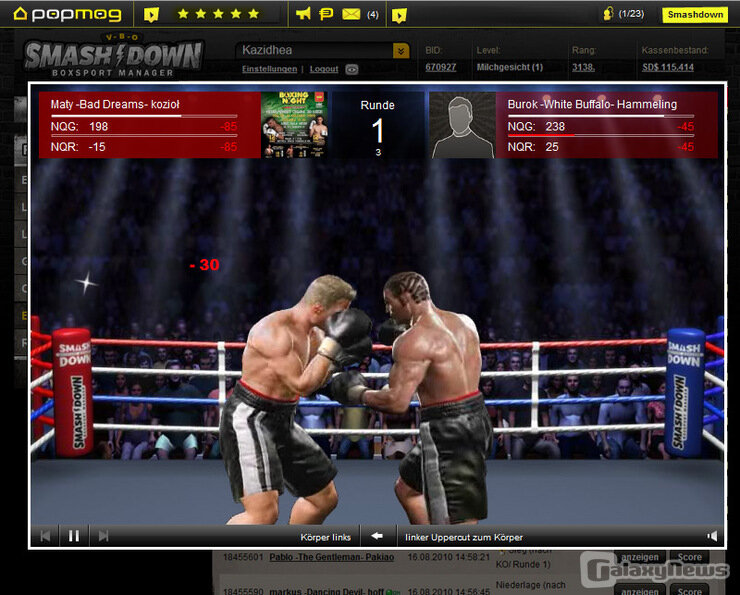The image size is (740, 595).
Task: Click the -30 damage indicator
Action: point(204,265)
